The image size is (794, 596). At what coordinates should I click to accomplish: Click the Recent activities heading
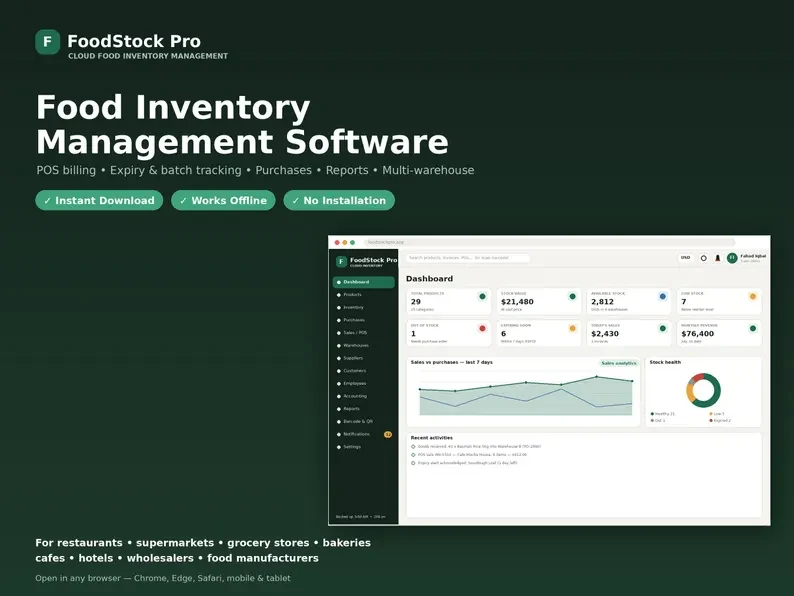431,438
